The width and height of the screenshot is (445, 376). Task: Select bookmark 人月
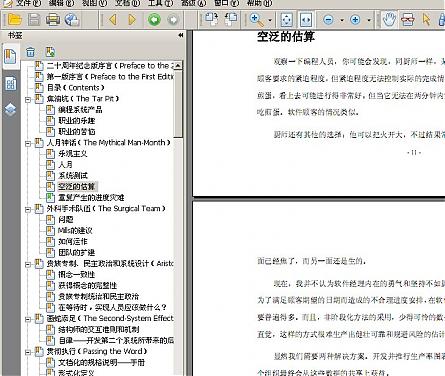pos(65,165)
